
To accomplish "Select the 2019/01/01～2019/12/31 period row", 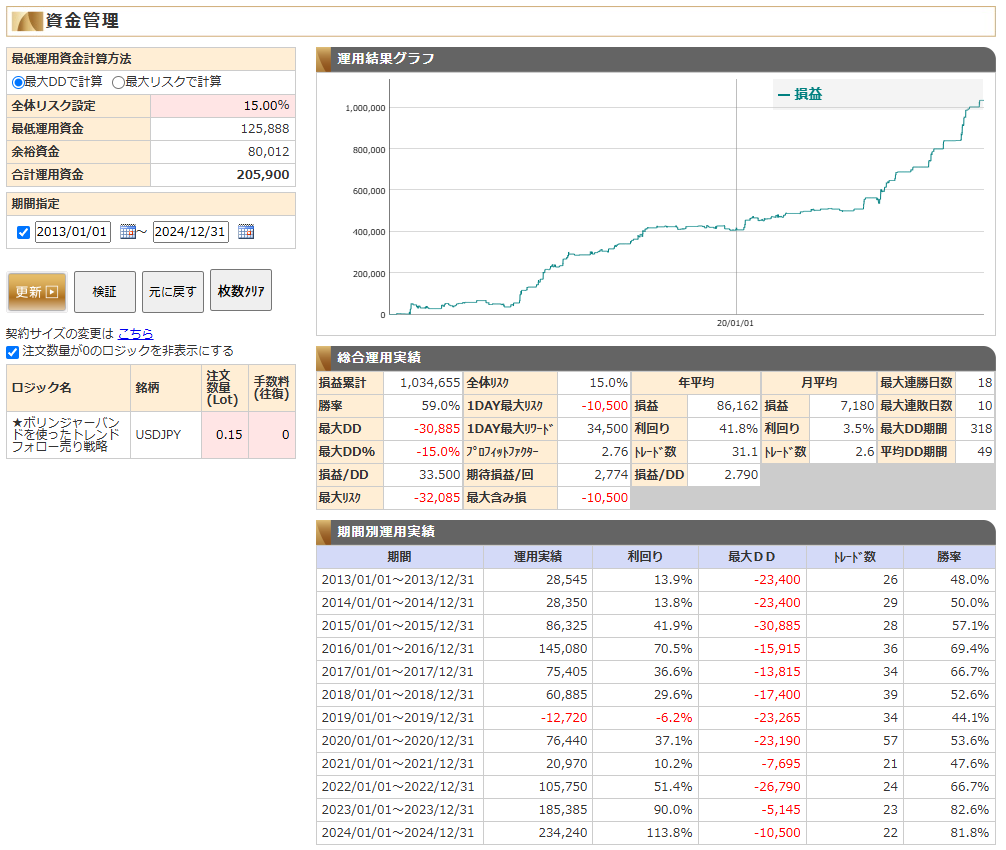I will tap(656, 717).
